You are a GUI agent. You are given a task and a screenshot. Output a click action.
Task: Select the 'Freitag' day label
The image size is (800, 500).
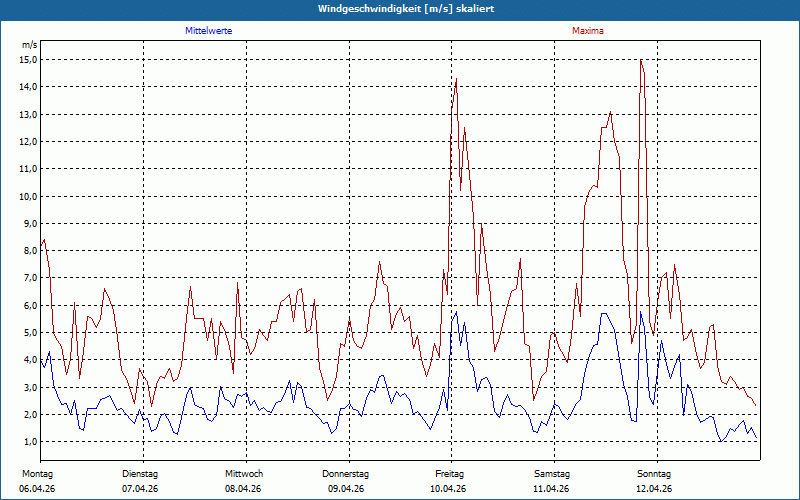(449, 474)
